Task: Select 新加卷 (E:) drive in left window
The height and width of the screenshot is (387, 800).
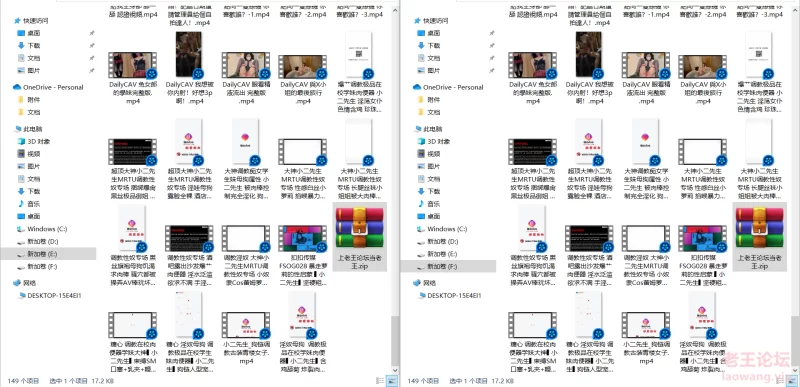Action: point(48,253)
